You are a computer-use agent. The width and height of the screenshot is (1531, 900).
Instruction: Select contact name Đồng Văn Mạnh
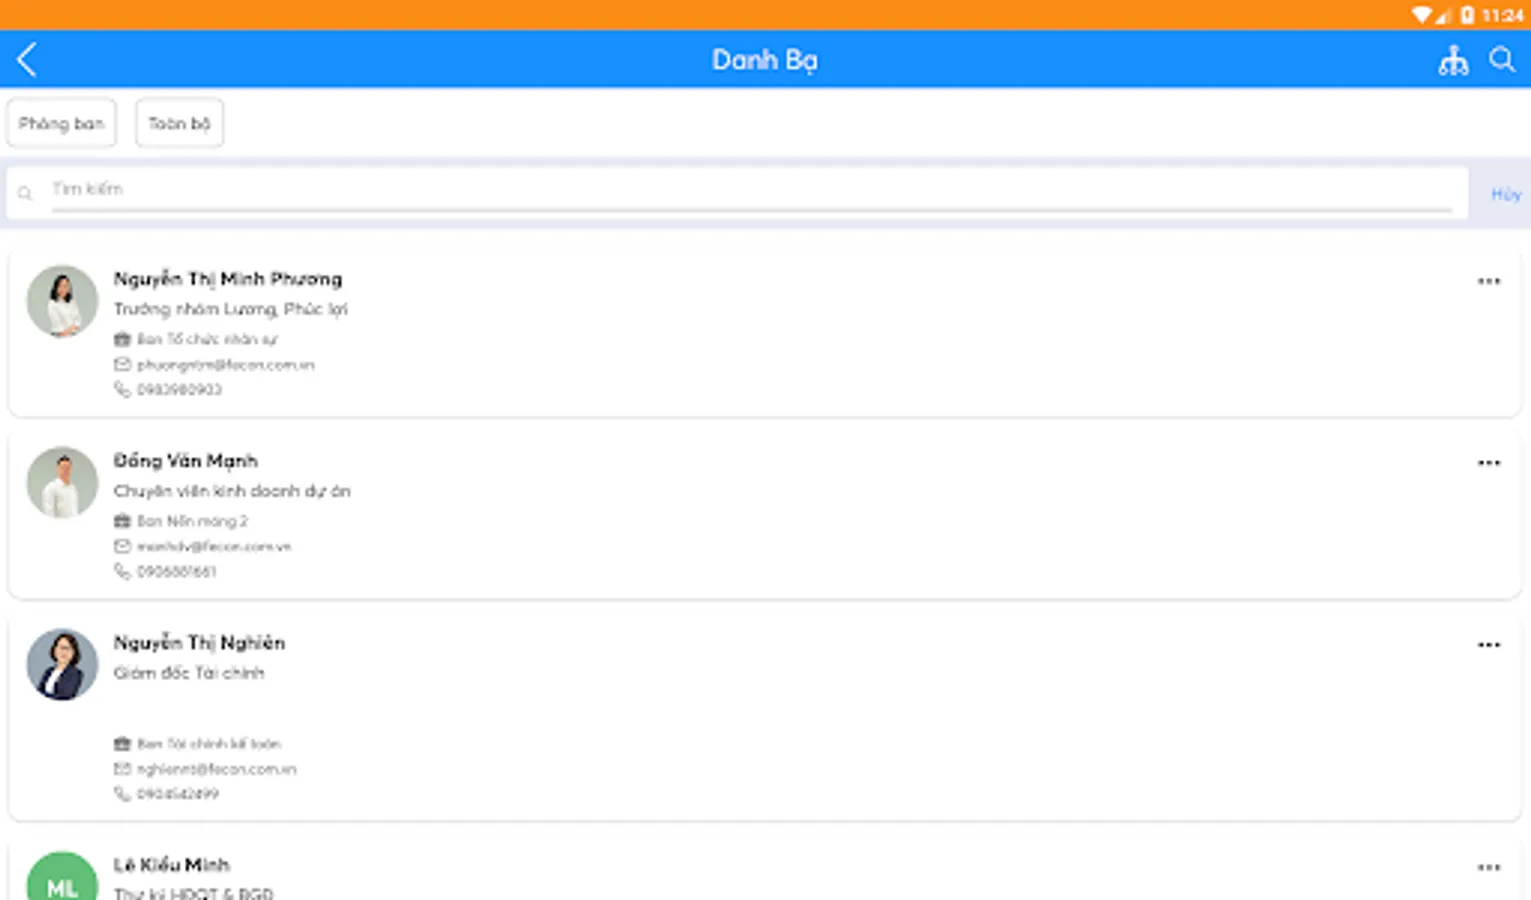tap(186, 461)
